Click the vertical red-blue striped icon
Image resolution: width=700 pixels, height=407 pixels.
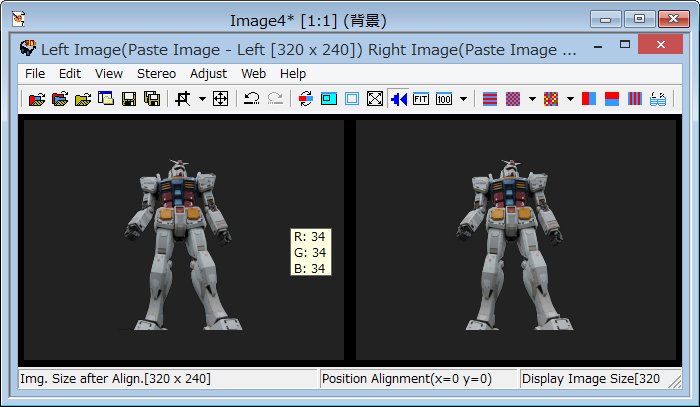pos(635,99)
